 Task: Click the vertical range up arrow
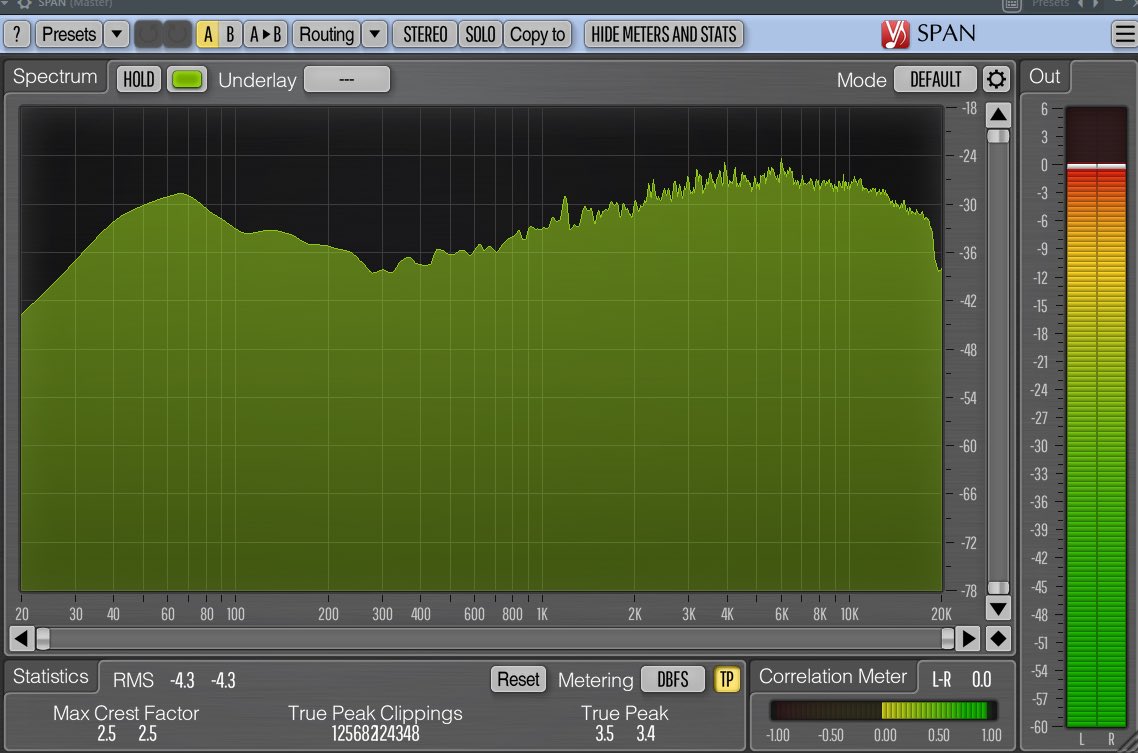click(999, 114)
